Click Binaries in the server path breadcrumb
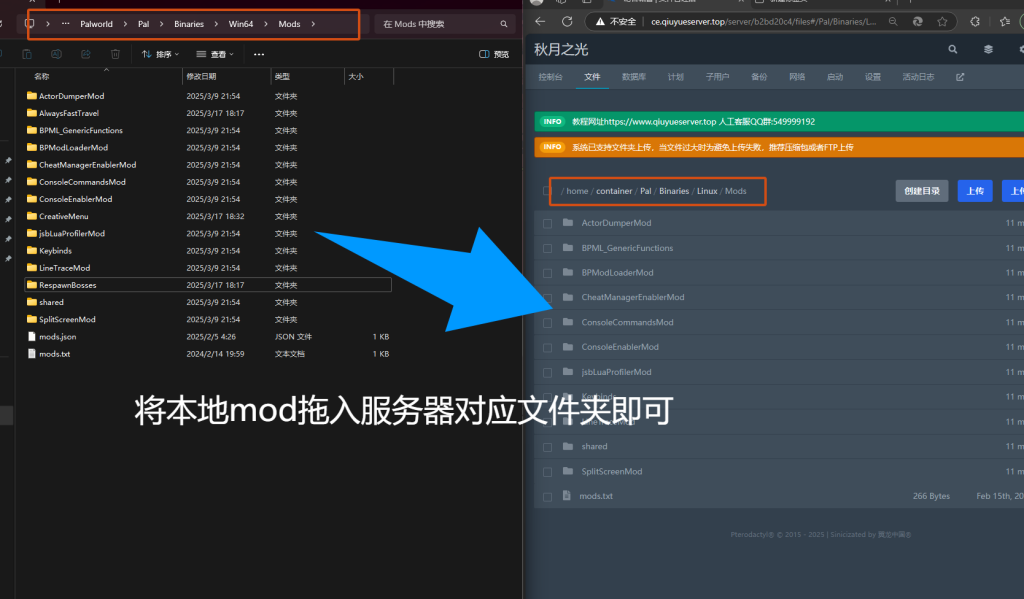The width and height of the screenshot is (1024, 599). (x=674, y=191)
